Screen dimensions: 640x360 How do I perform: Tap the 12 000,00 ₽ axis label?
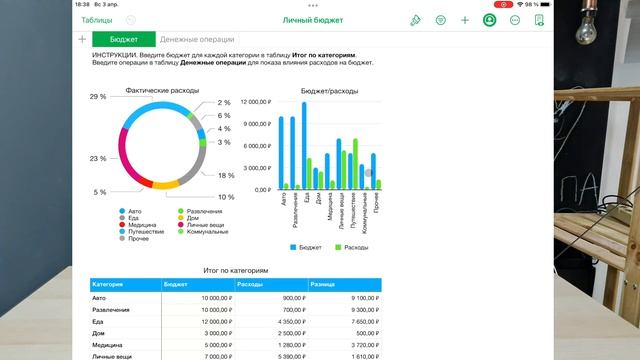[256, 102]
